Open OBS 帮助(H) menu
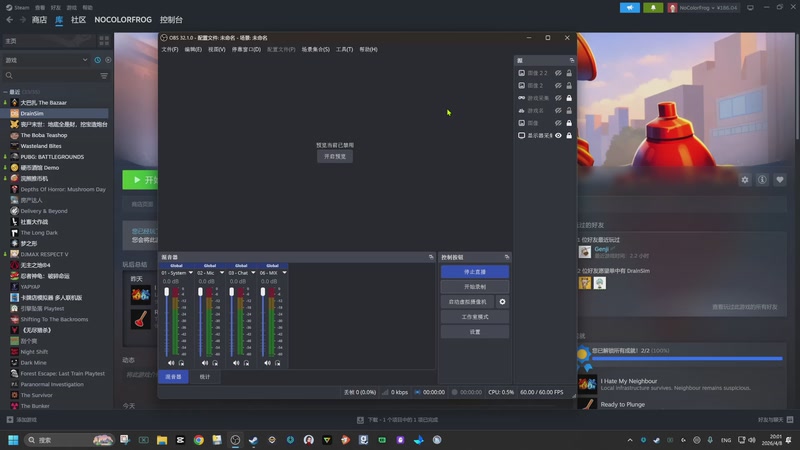This screenshot has width=800, height=450. pos(368,49)
